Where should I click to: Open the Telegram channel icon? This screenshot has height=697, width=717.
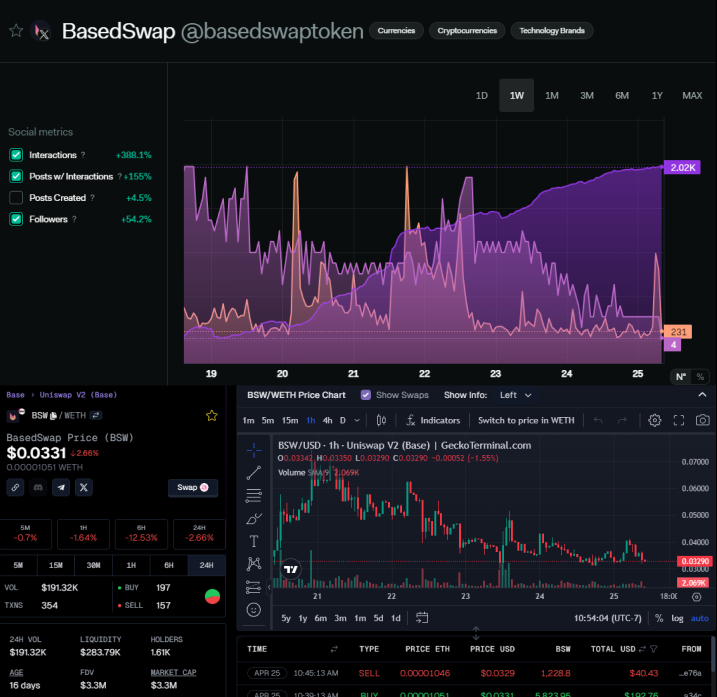click(x=61, y=488)
